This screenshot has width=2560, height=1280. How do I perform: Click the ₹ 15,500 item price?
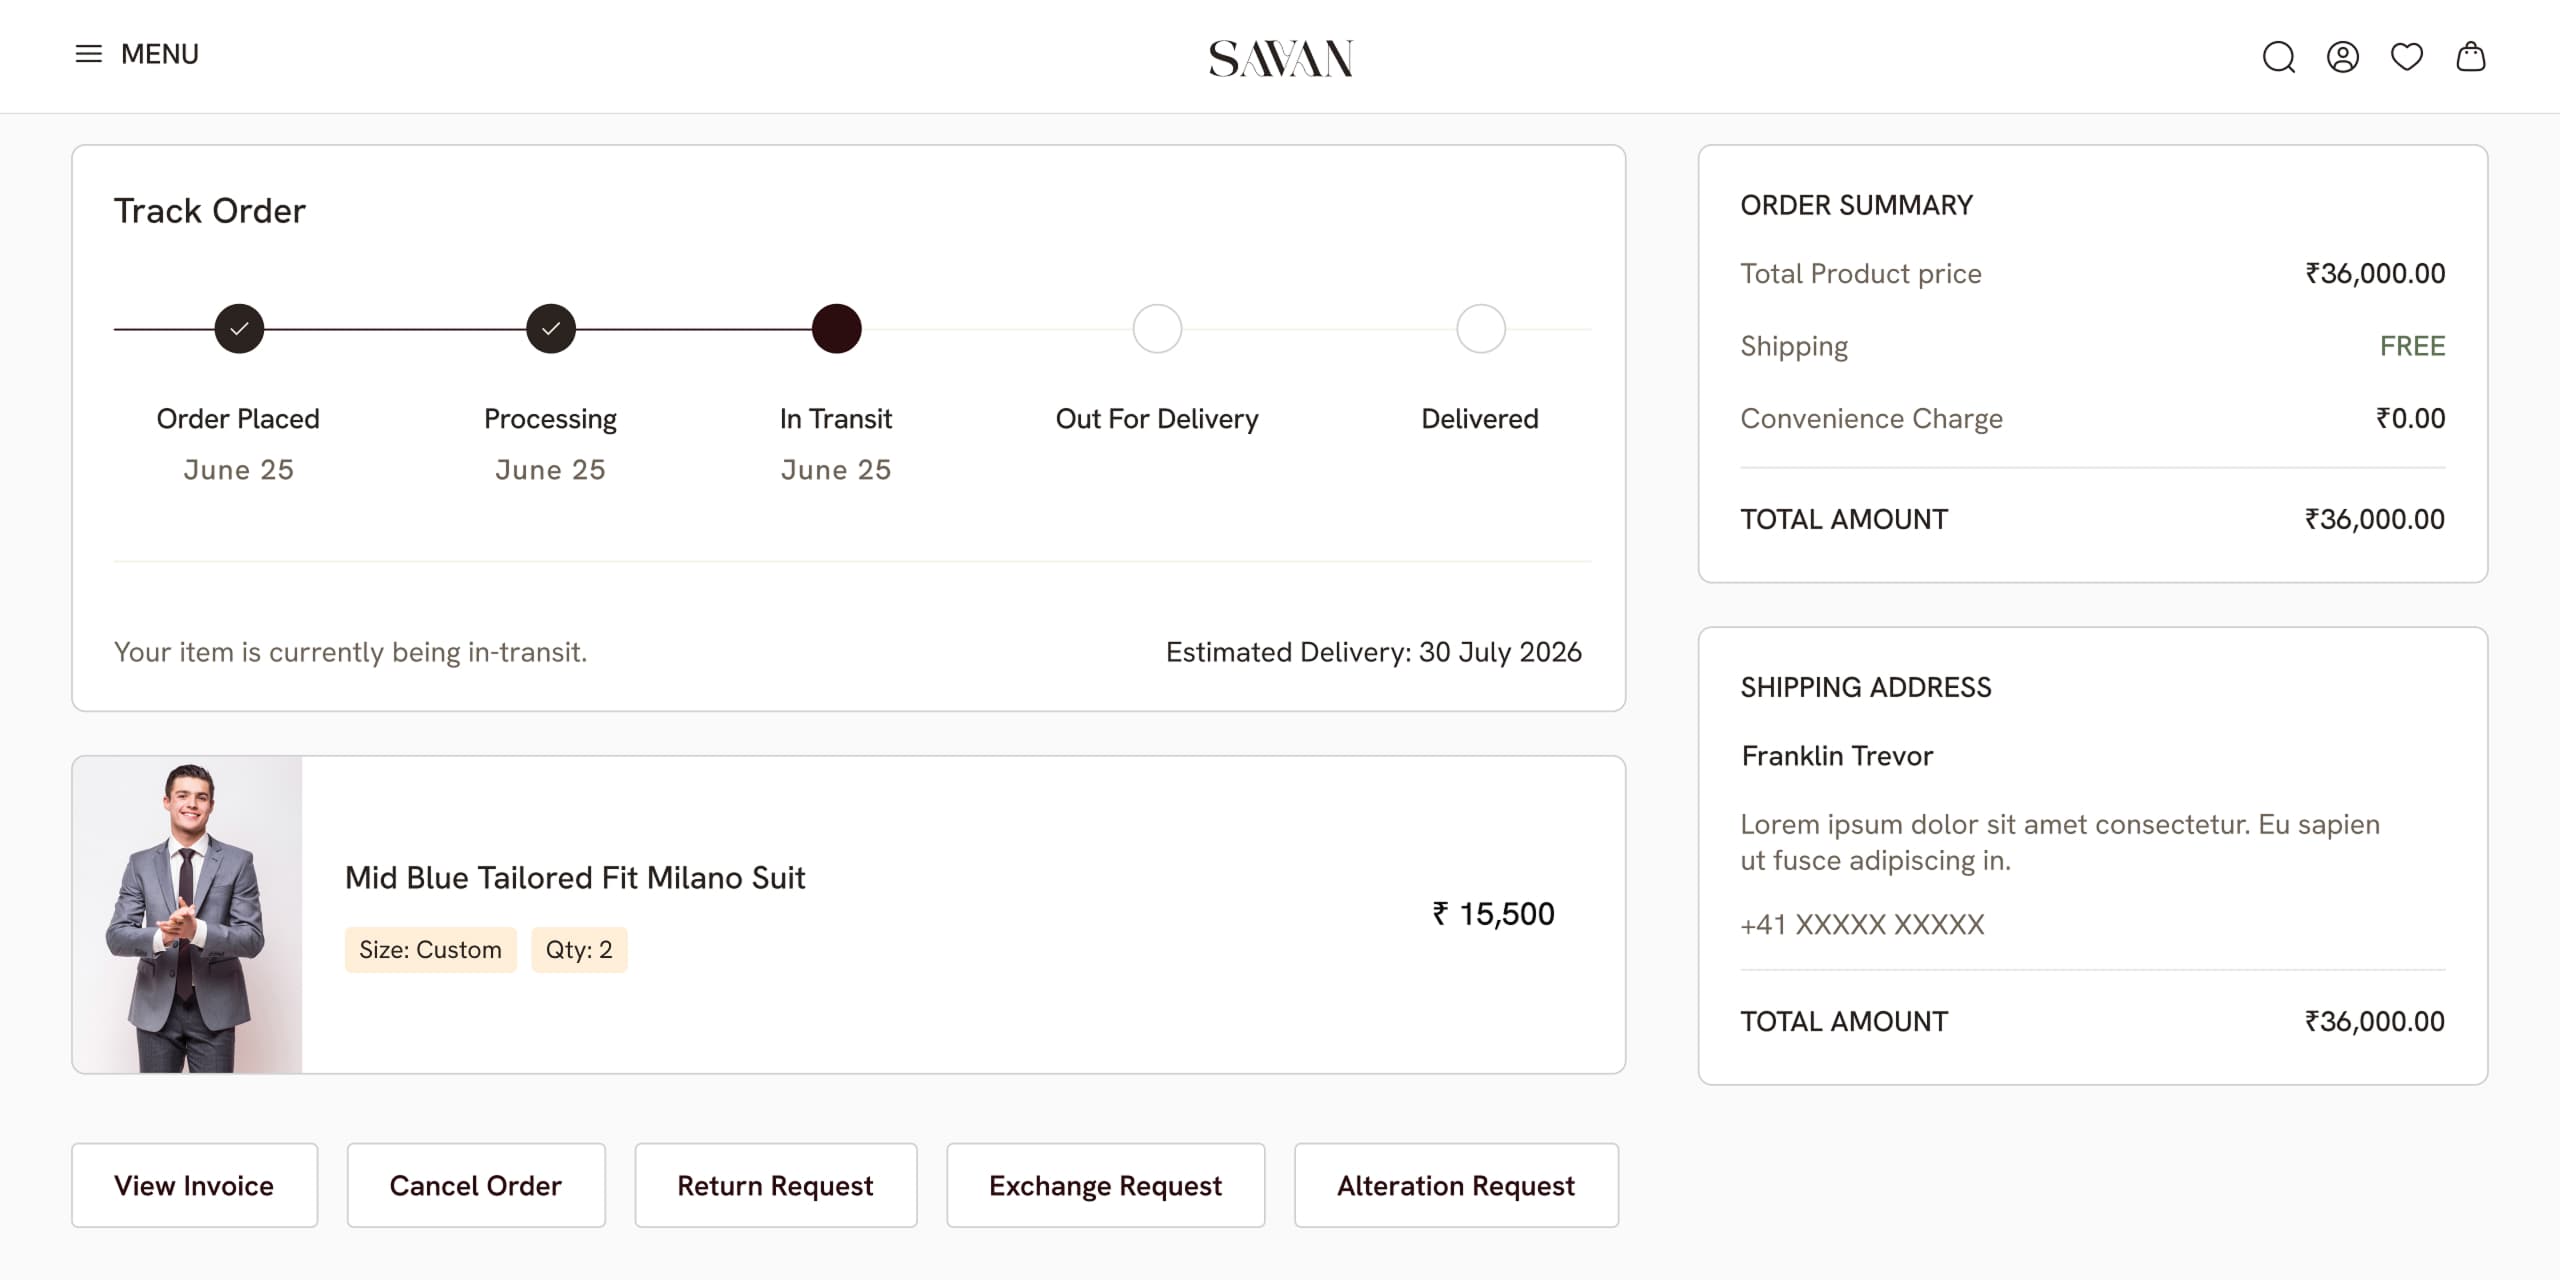pyautogui.click(x=1493, y=914)
